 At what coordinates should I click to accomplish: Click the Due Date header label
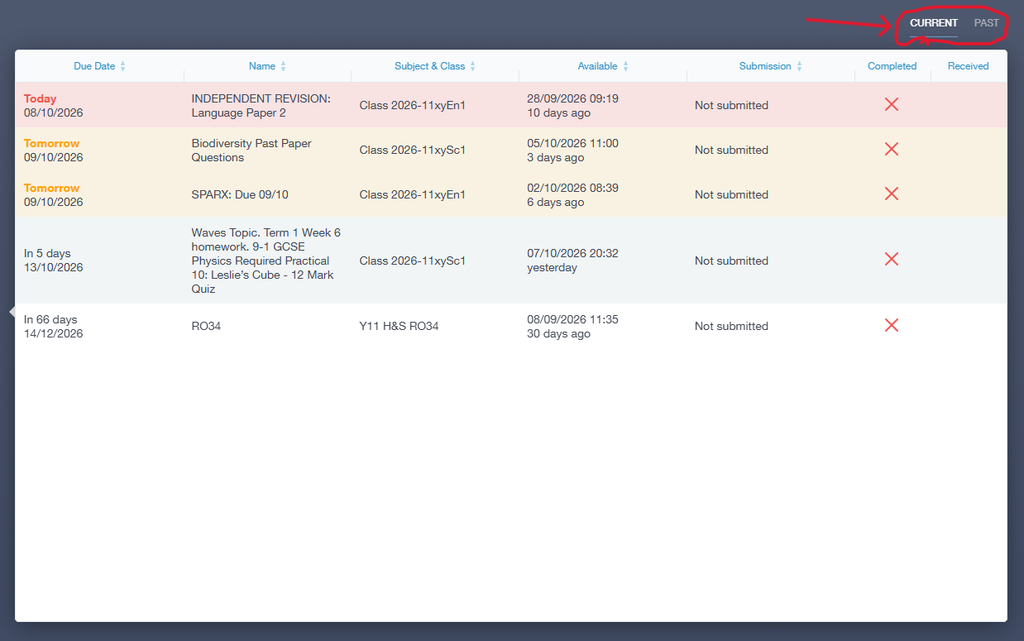(94, 66)
